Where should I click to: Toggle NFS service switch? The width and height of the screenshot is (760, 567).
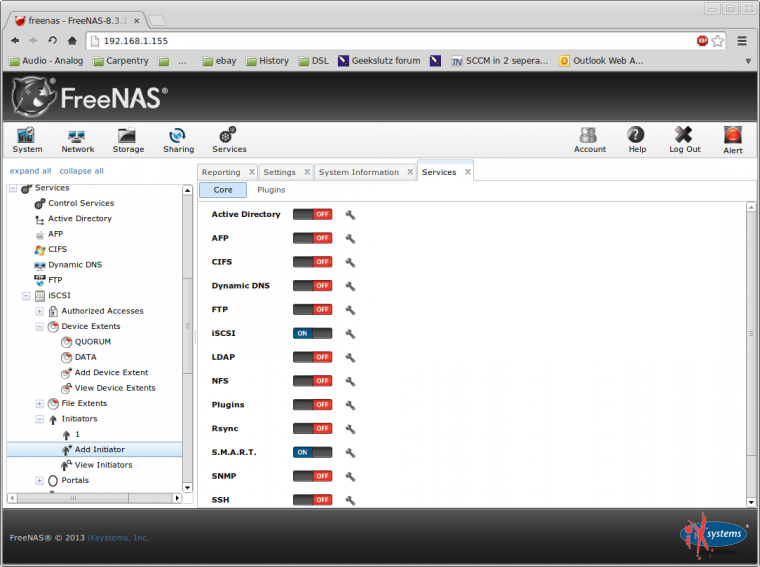coord(313,380)
